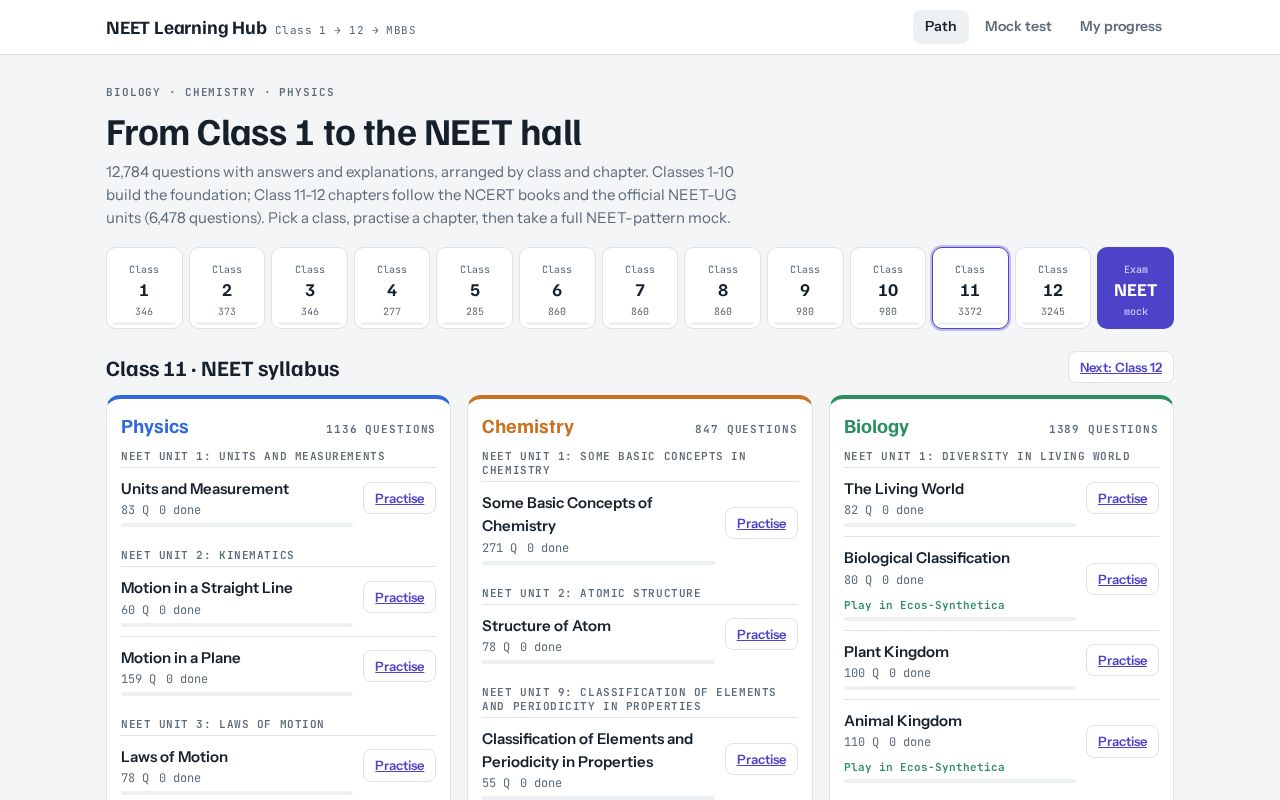Practise Laws of Motion chapter
Viewport: 1280px width, 800px height.
399,765
